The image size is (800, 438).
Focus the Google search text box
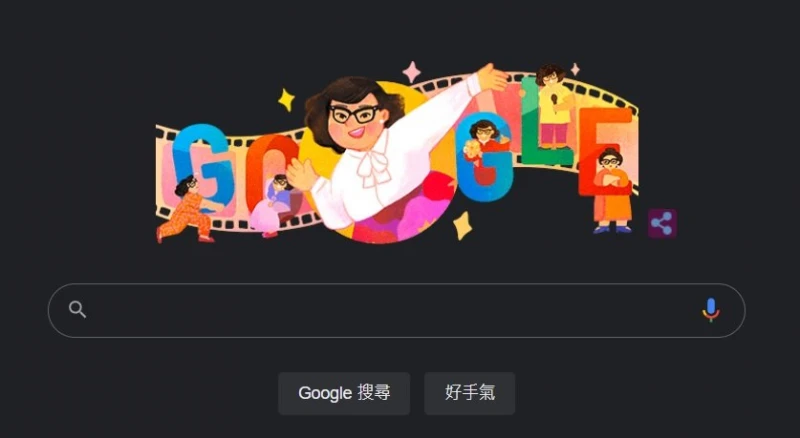click(x=396, y=310)
